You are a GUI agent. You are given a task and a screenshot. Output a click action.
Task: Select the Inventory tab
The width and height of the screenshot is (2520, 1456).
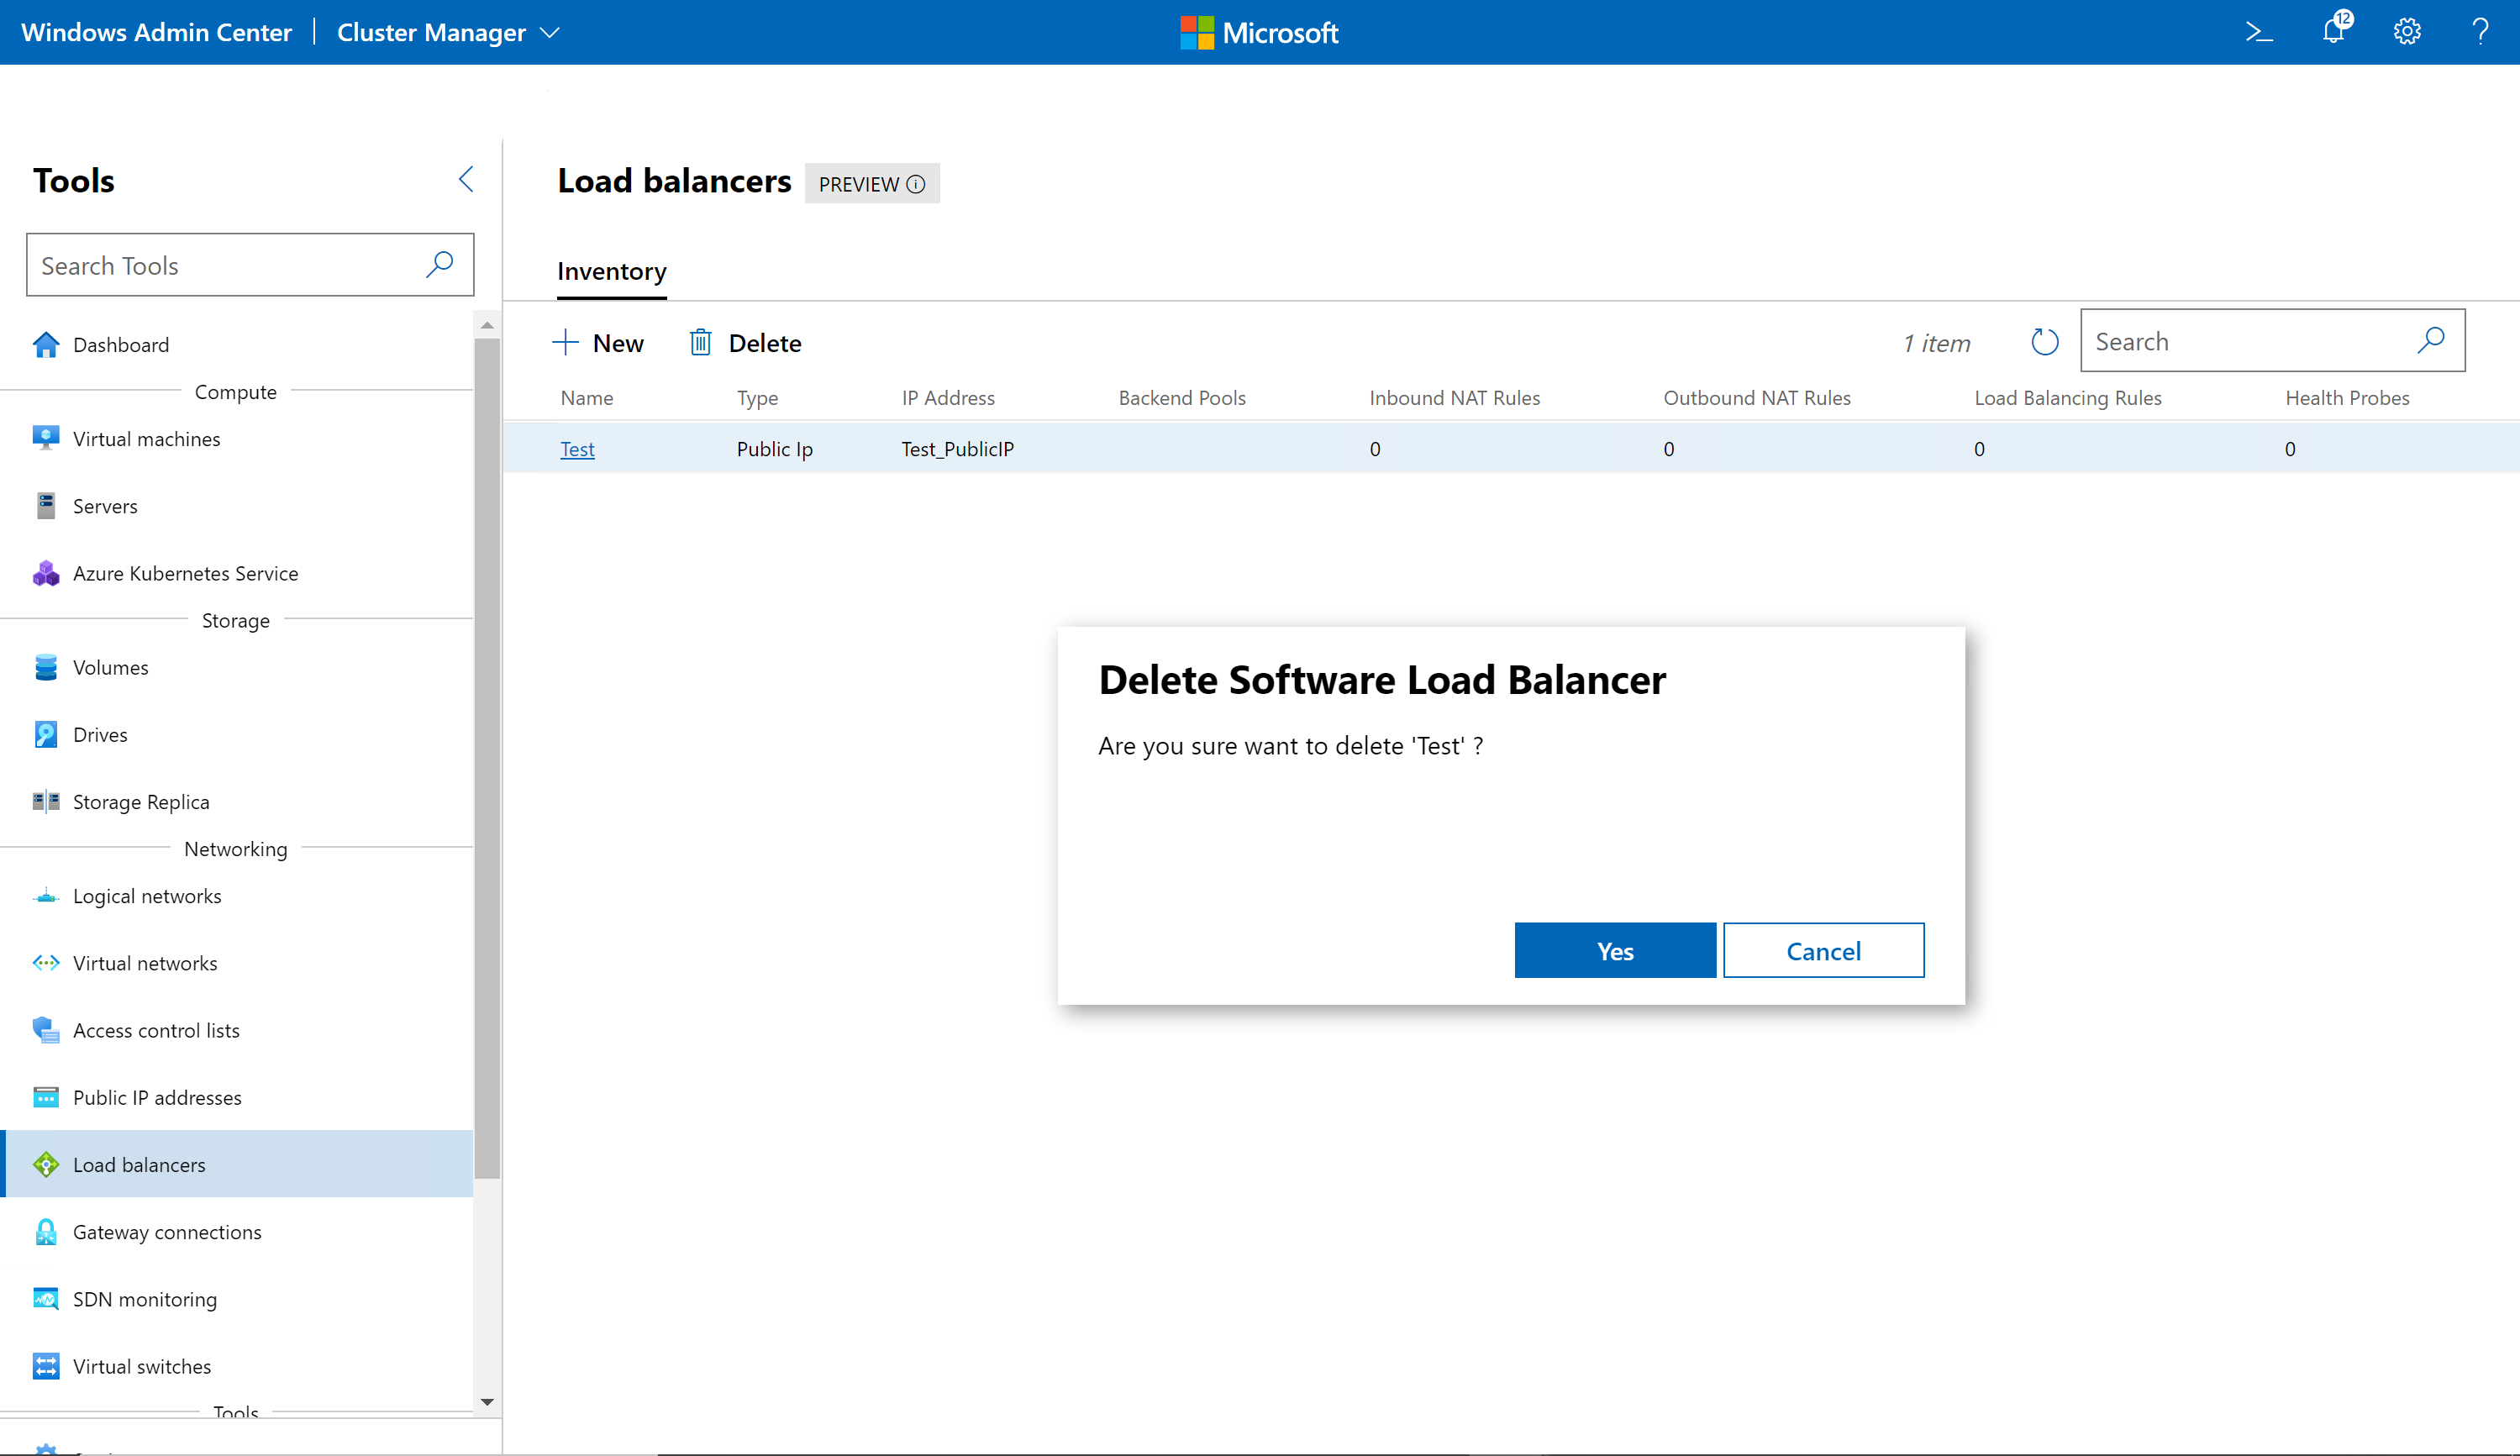click(x=611, y=272)
